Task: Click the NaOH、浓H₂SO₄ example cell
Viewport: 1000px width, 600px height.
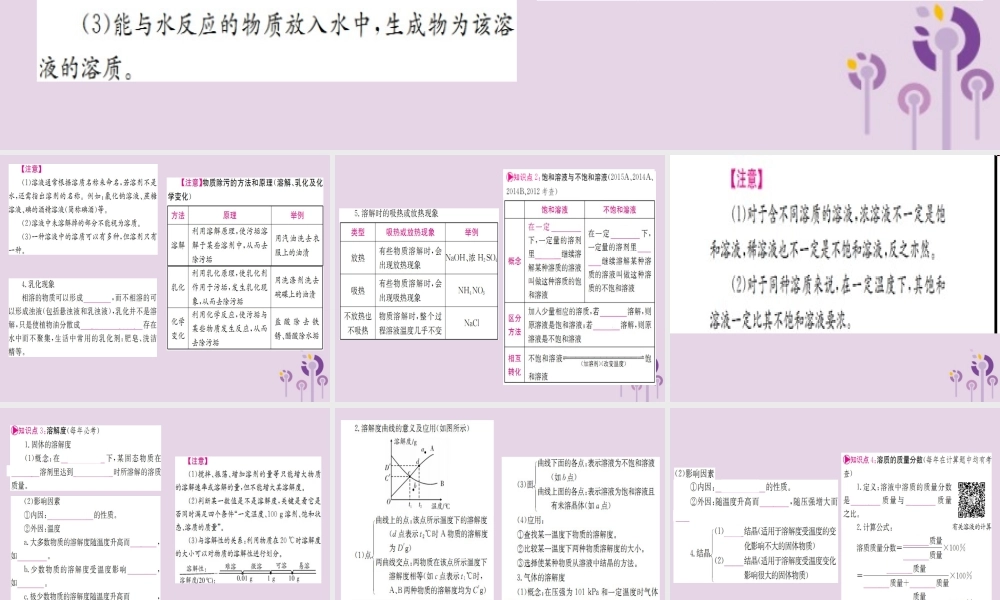Action: click(471, 258)
